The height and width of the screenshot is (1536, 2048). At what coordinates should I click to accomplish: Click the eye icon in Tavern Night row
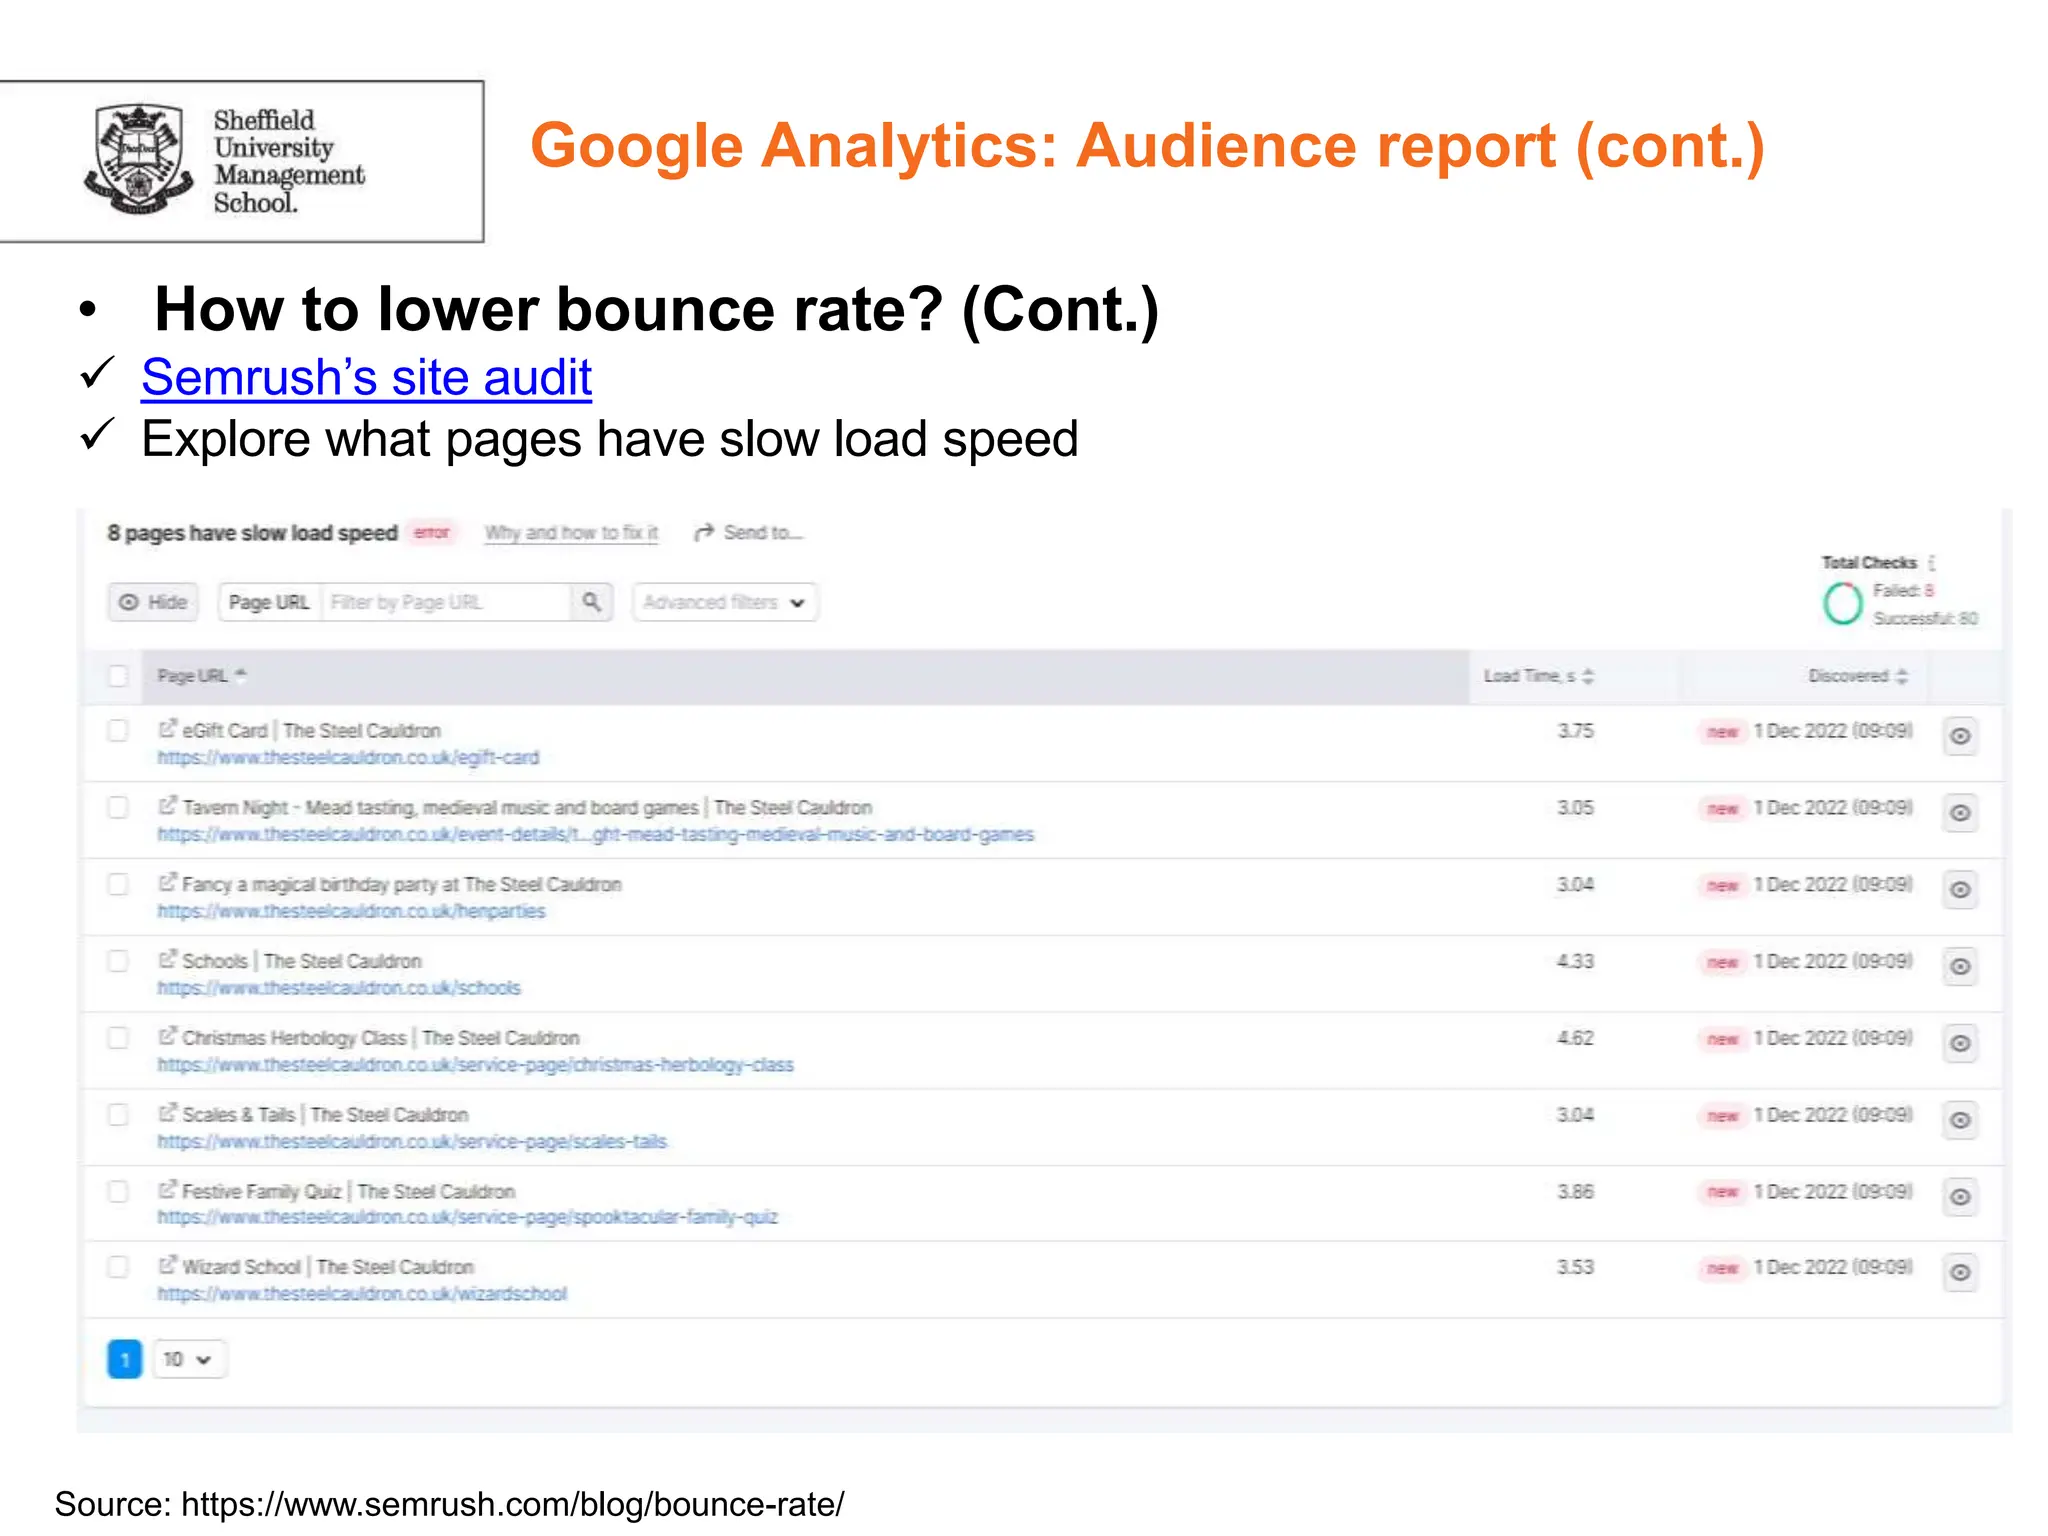pyautogui.click(x=1960, y=813)
